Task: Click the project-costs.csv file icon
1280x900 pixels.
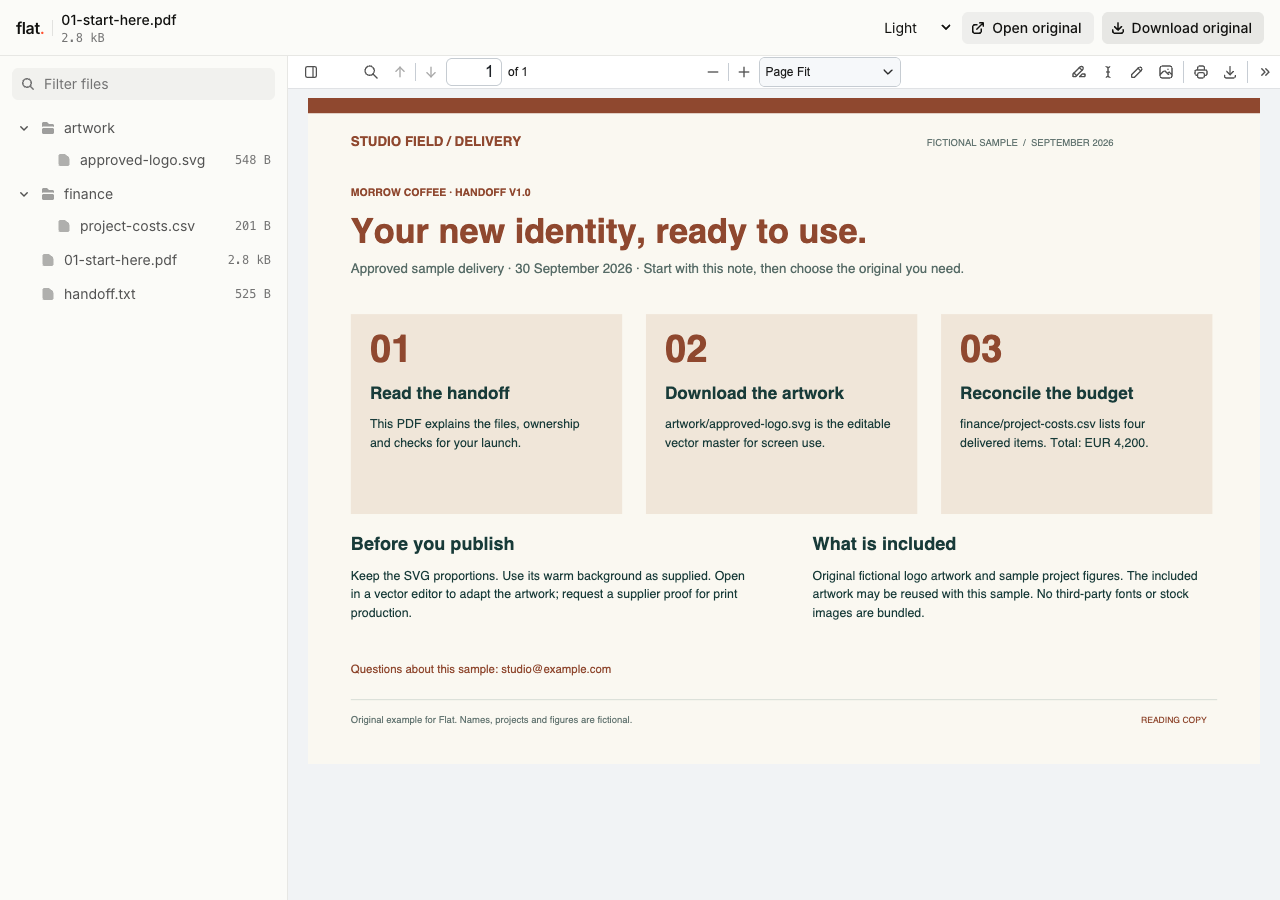Action: [x=64, y=226]
